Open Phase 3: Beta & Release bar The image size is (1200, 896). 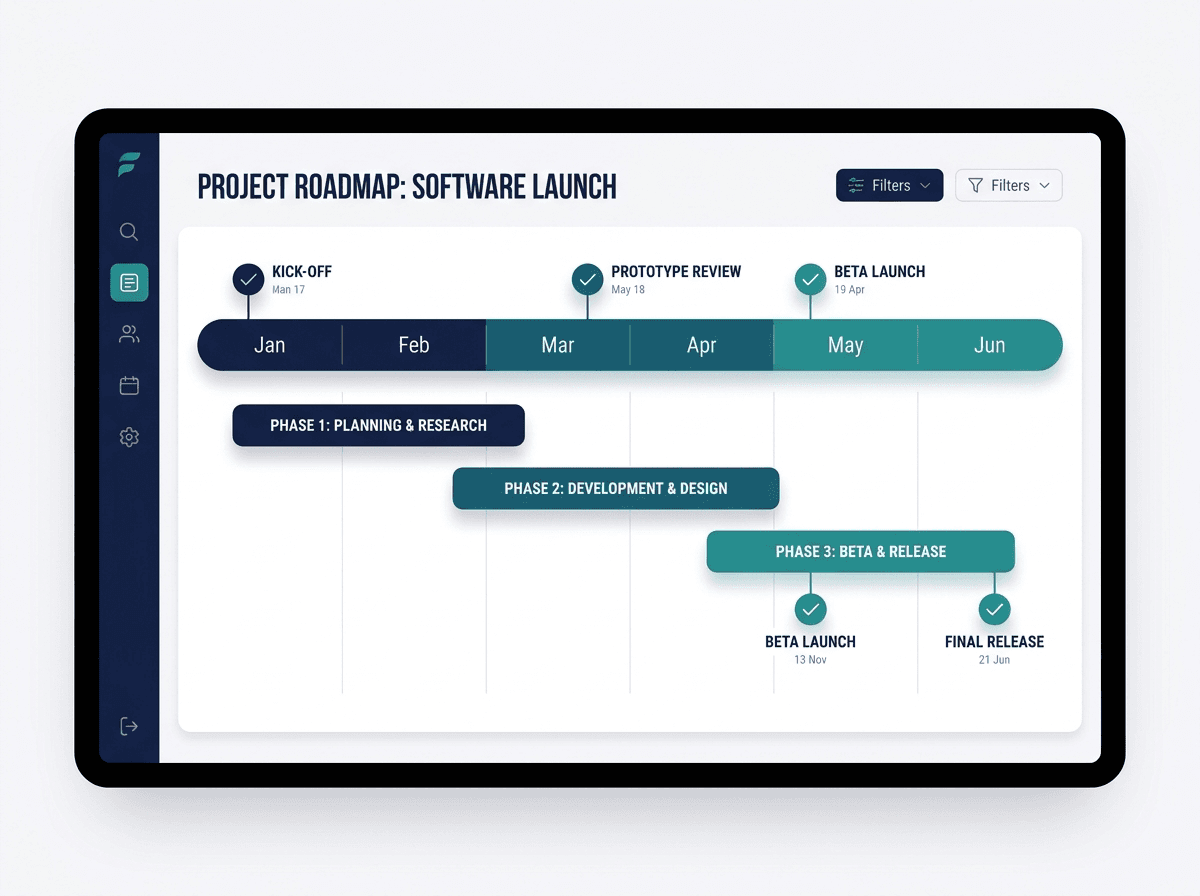point(861,551)
